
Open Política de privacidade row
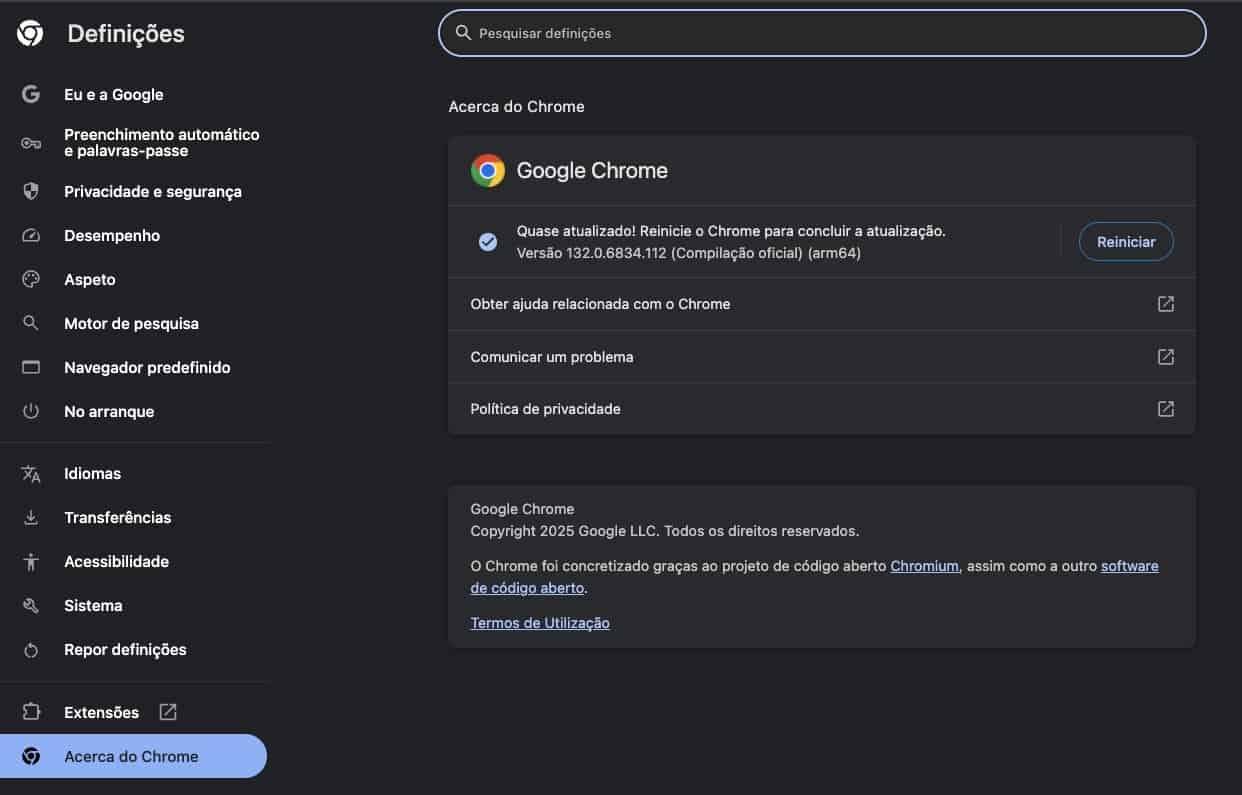(821, 409)
